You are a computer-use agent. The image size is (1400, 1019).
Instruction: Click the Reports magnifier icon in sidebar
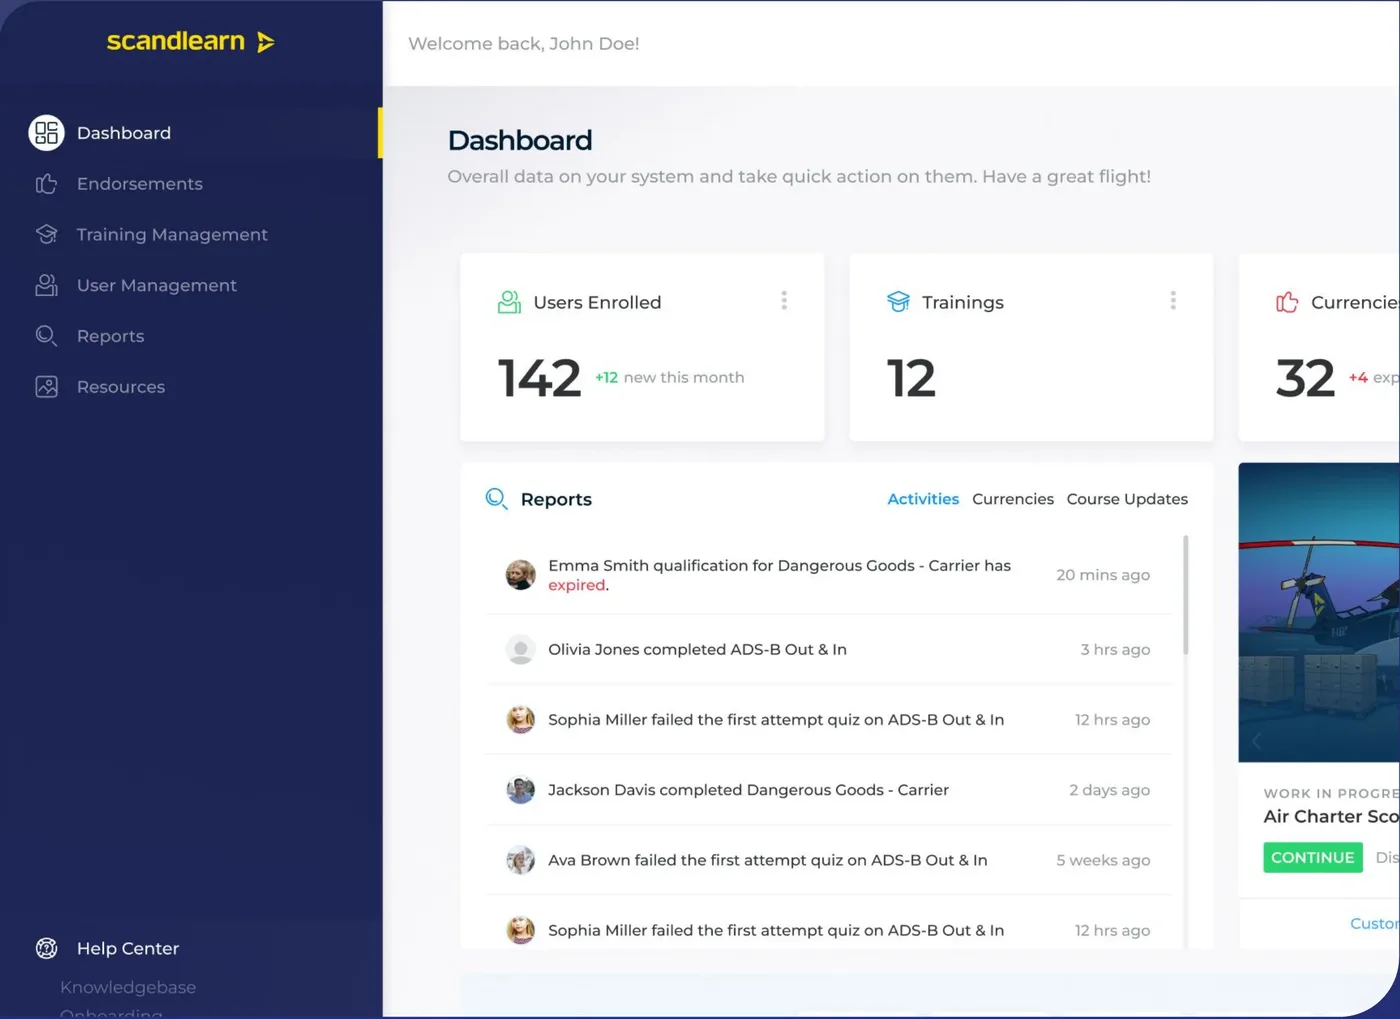[46, 336]
